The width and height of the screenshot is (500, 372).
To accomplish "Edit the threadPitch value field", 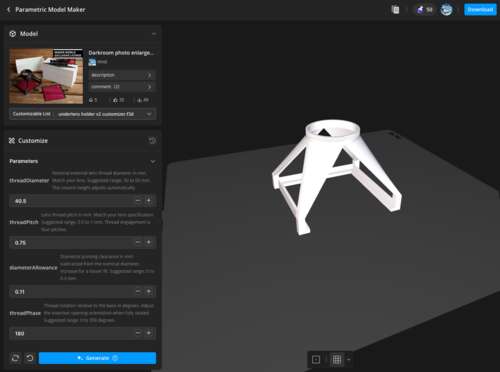I will coord(71,242).
